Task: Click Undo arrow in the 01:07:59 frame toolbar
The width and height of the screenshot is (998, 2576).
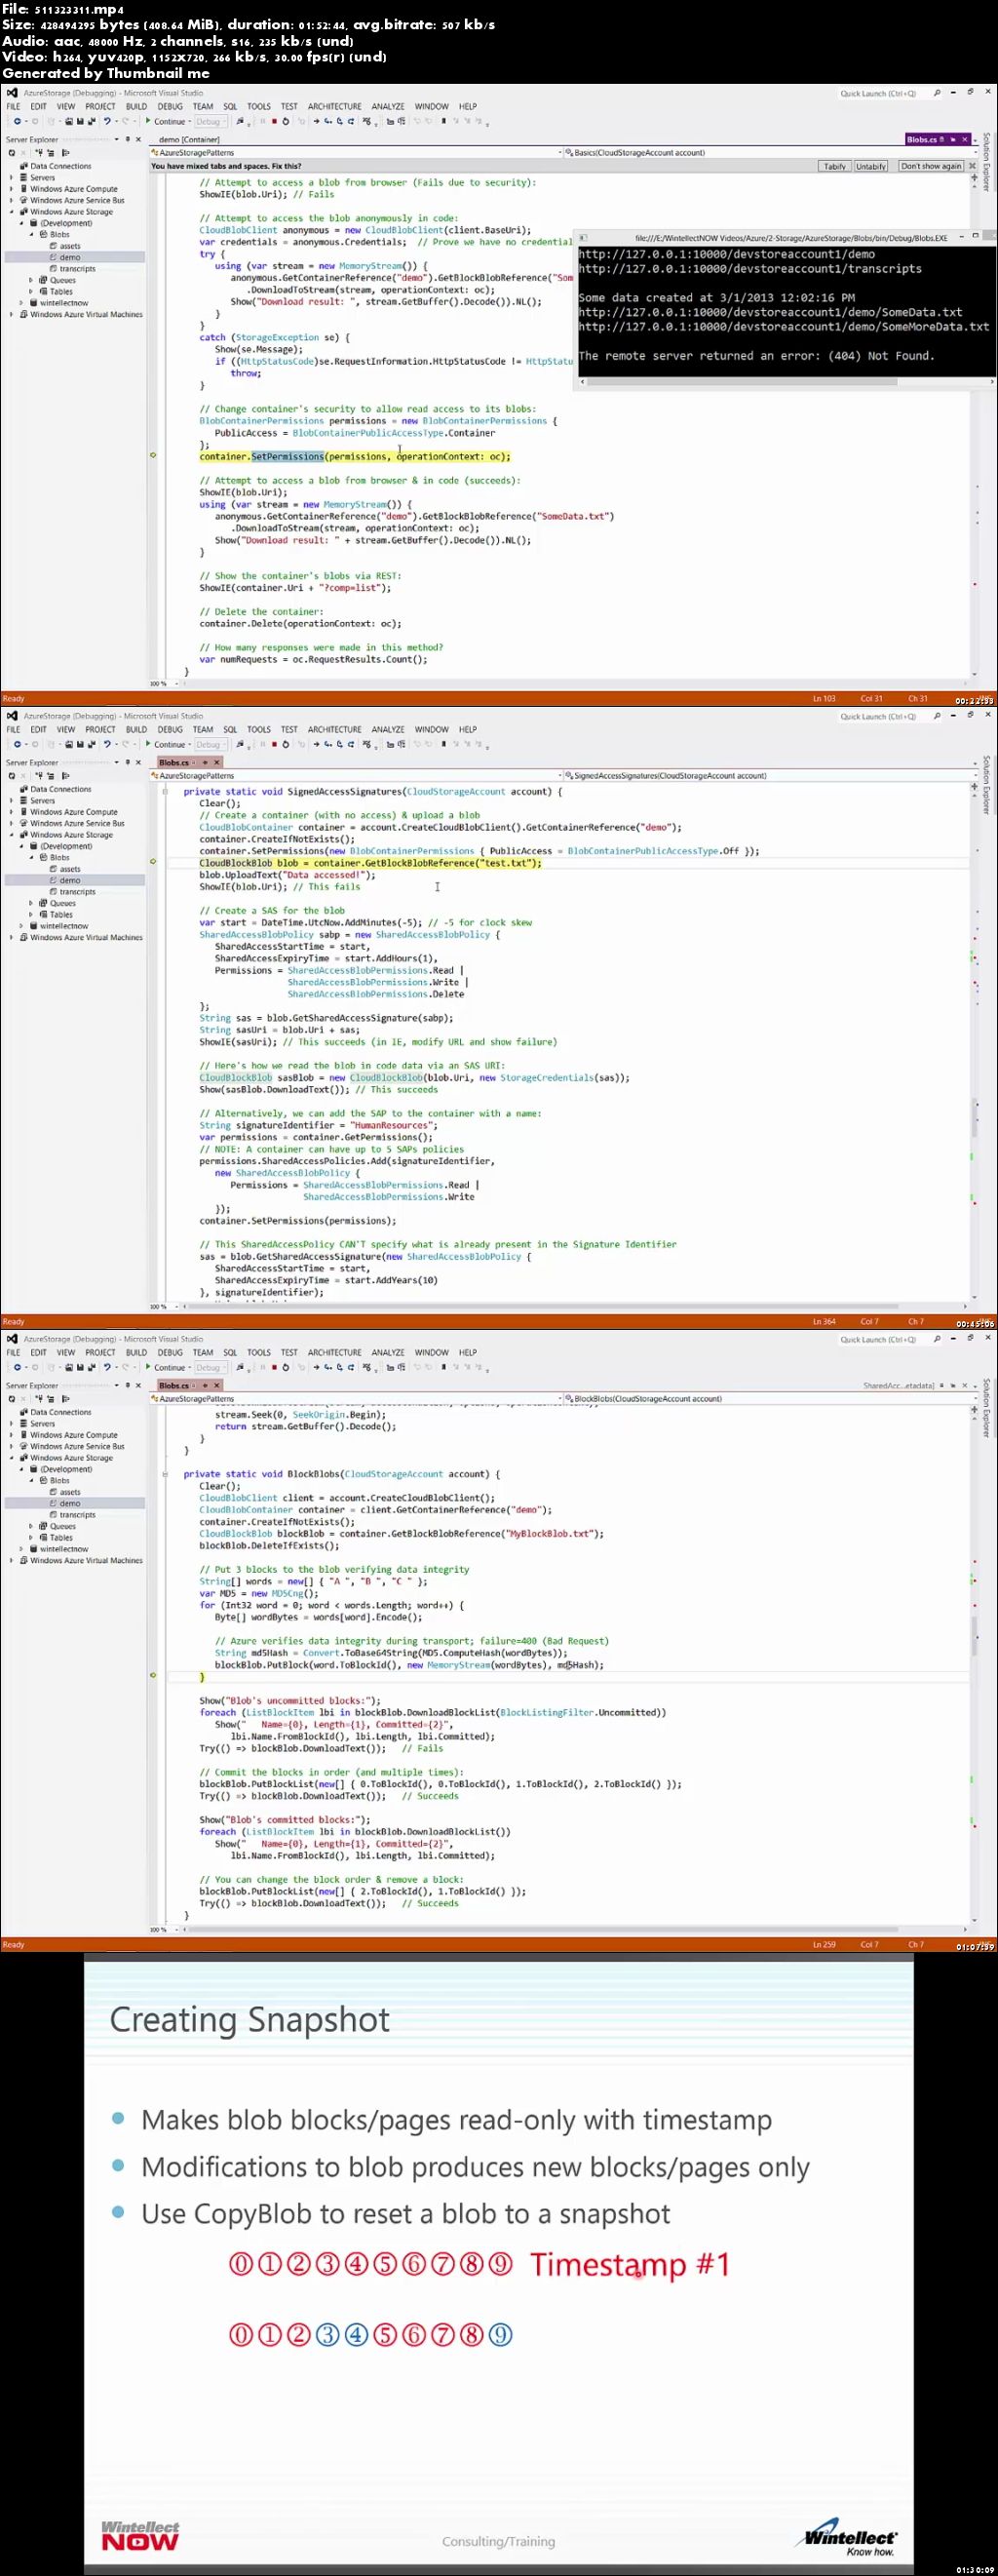Action: point(107,1367)
